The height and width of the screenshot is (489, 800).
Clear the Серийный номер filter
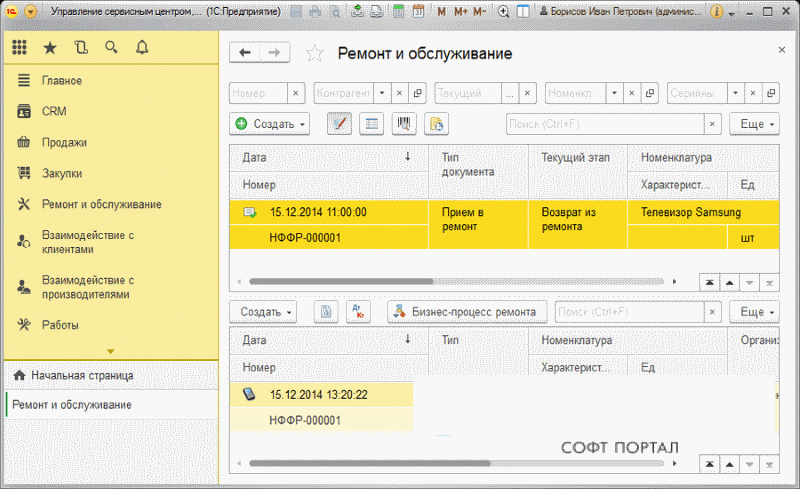pyautogui.click(x=753, y=93)
